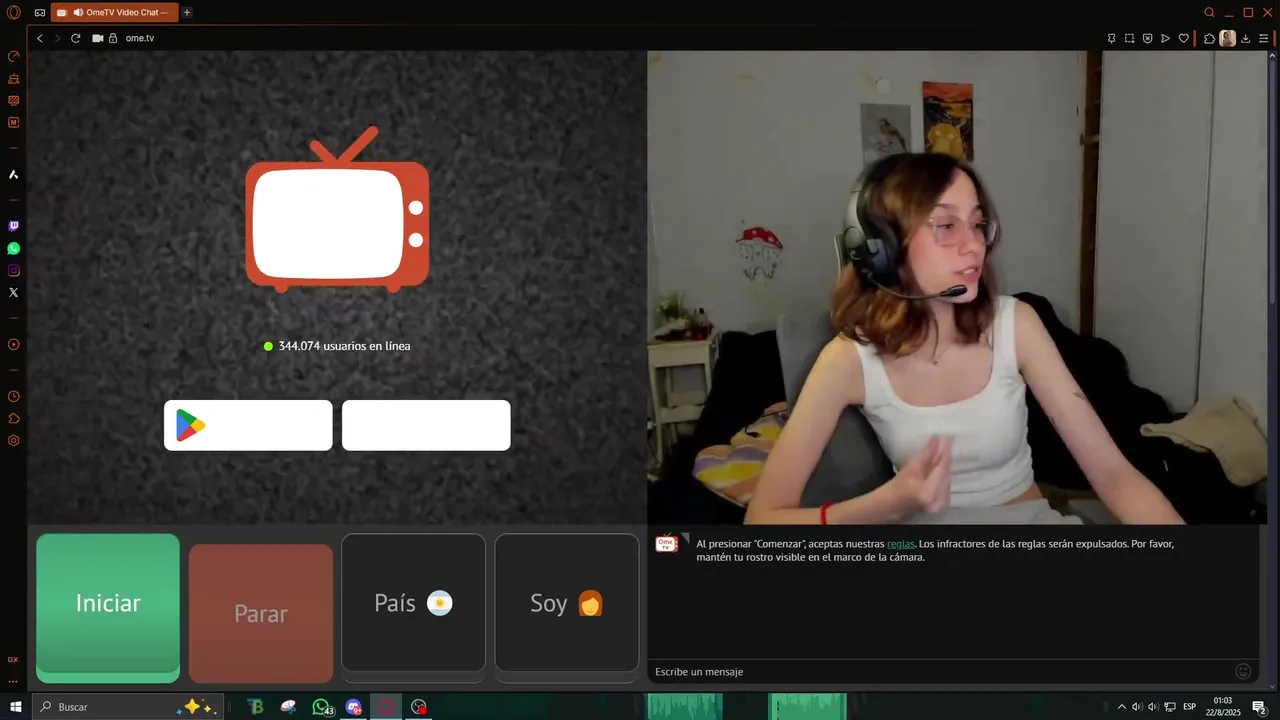Click the OmeTV television logo
This screenshot has width=1280, height=720.
[337, 210]
